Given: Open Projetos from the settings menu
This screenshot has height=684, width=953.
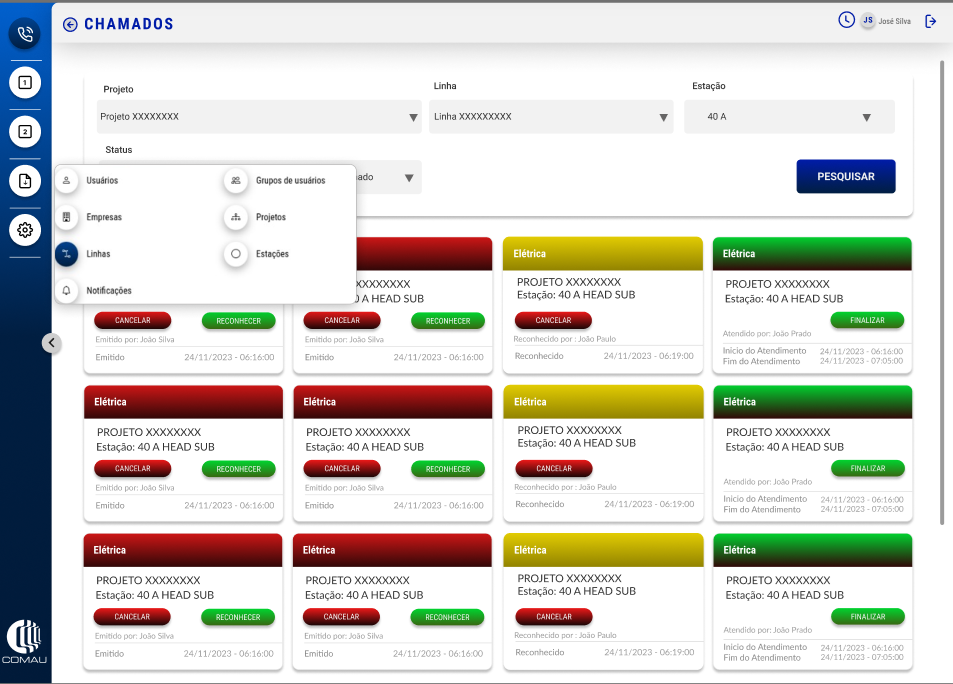Looking at the screenshot, I should (x=270, y=217).
